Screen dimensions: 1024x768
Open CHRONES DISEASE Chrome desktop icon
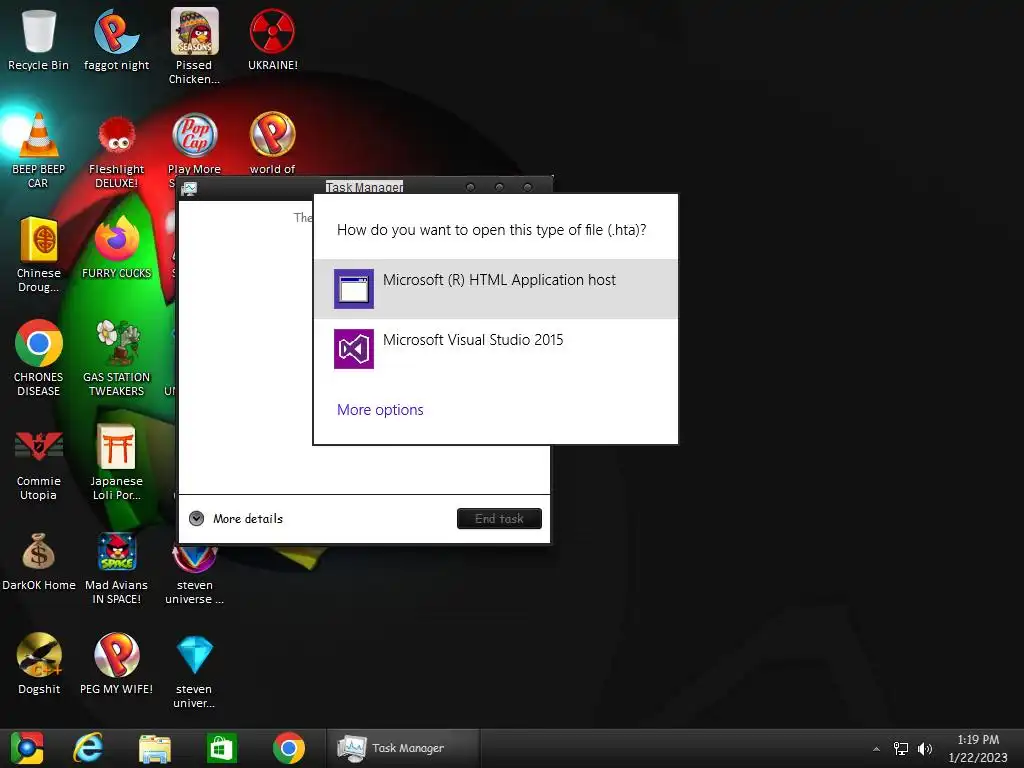(39, 357)
